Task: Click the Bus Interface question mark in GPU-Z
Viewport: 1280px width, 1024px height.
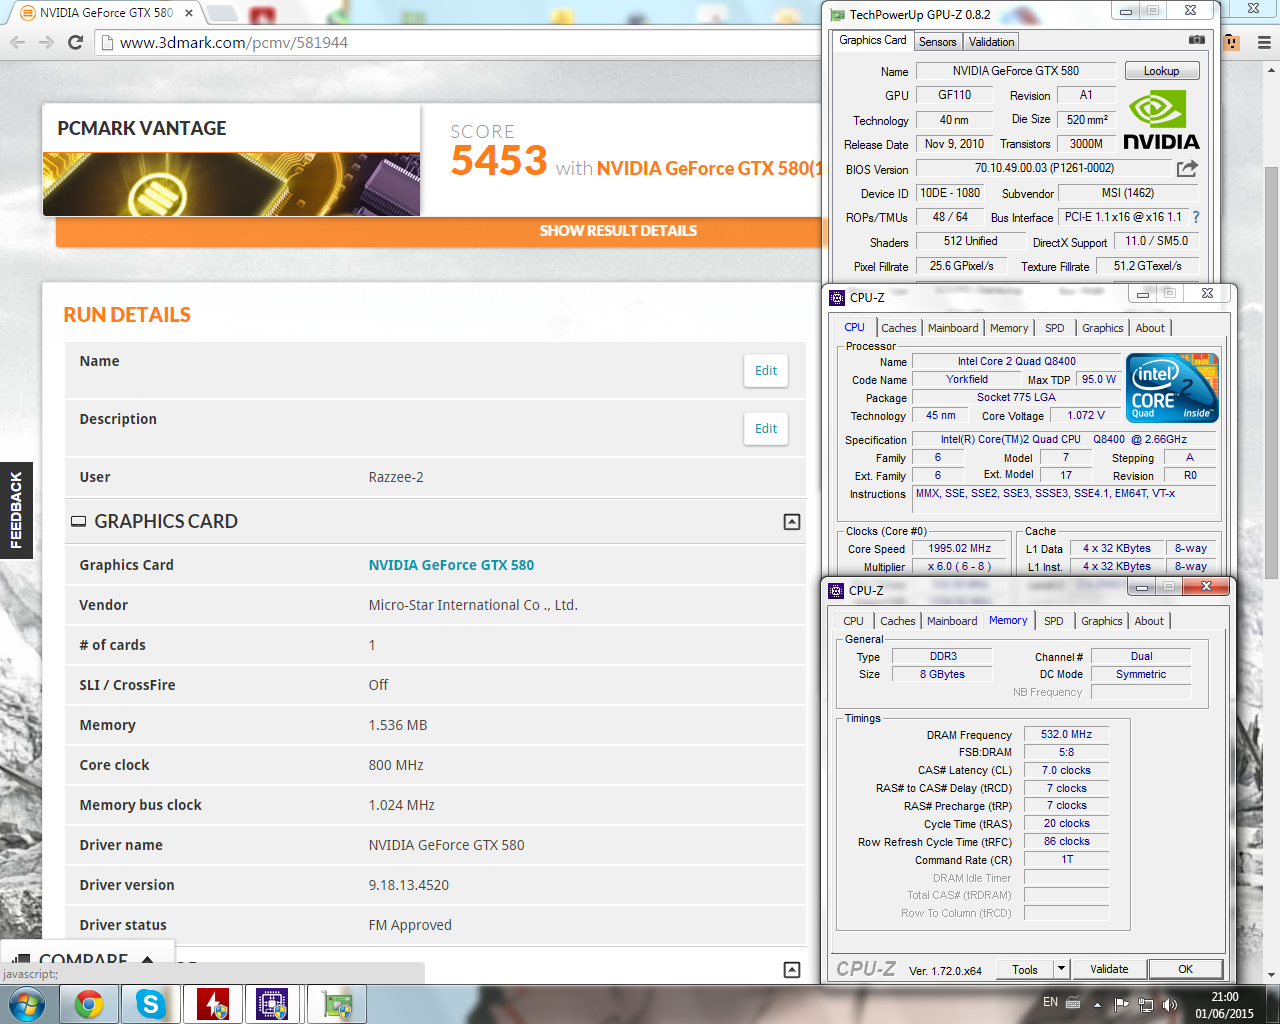Action: (1196, 217)
